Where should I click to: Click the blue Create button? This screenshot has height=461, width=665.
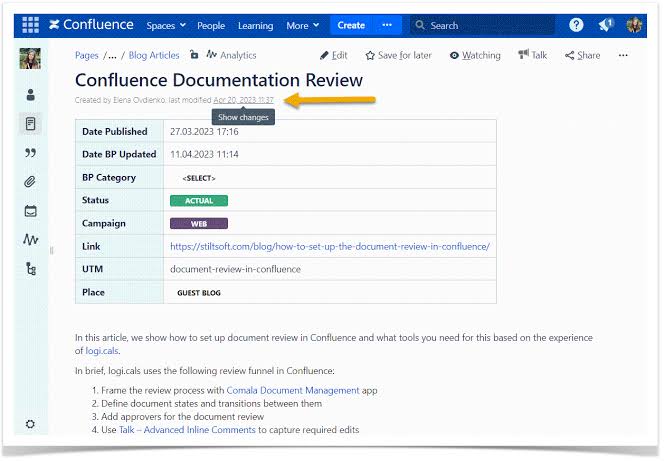(x=351, y=25)
